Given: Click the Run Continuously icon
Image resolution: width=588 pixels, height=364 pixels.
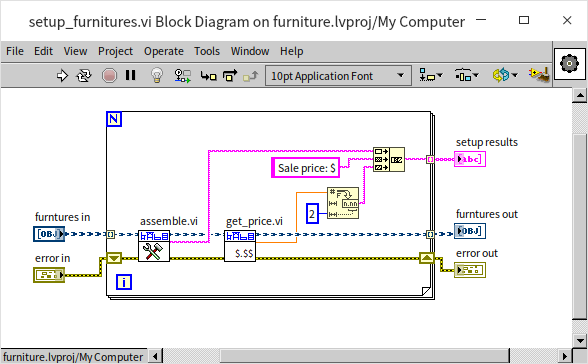Looking at the screenshot, I should click(x=84, y=76).
